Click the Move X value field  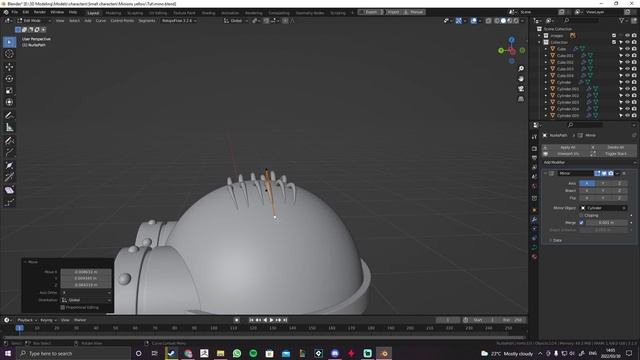86,271
